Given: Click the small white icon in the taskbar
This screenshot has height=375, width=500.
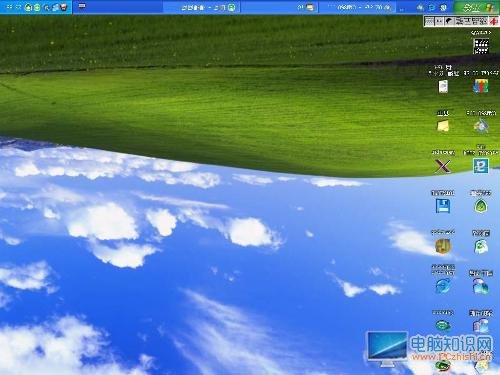Looking at the screenshot, I should pos(82,6).
